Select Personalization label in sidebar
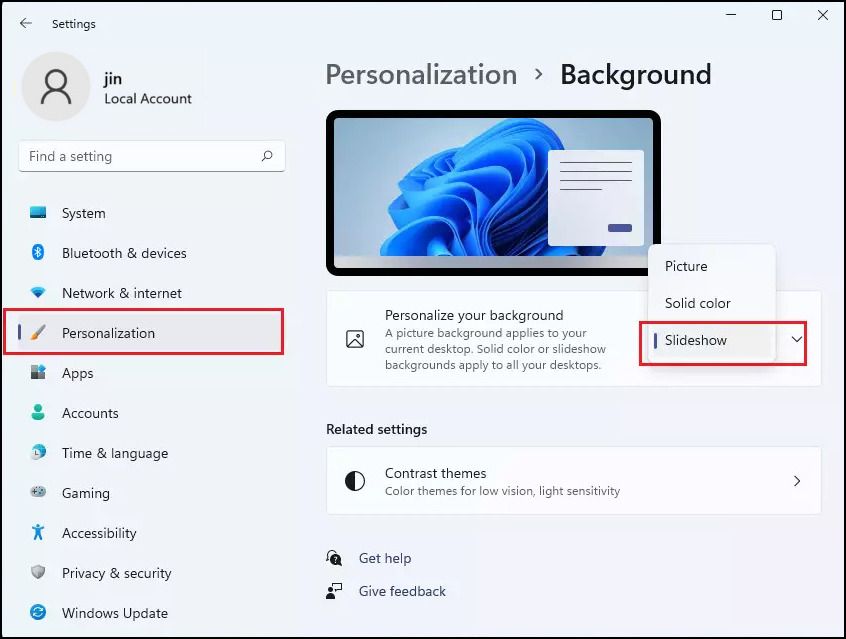 point(108,333)
